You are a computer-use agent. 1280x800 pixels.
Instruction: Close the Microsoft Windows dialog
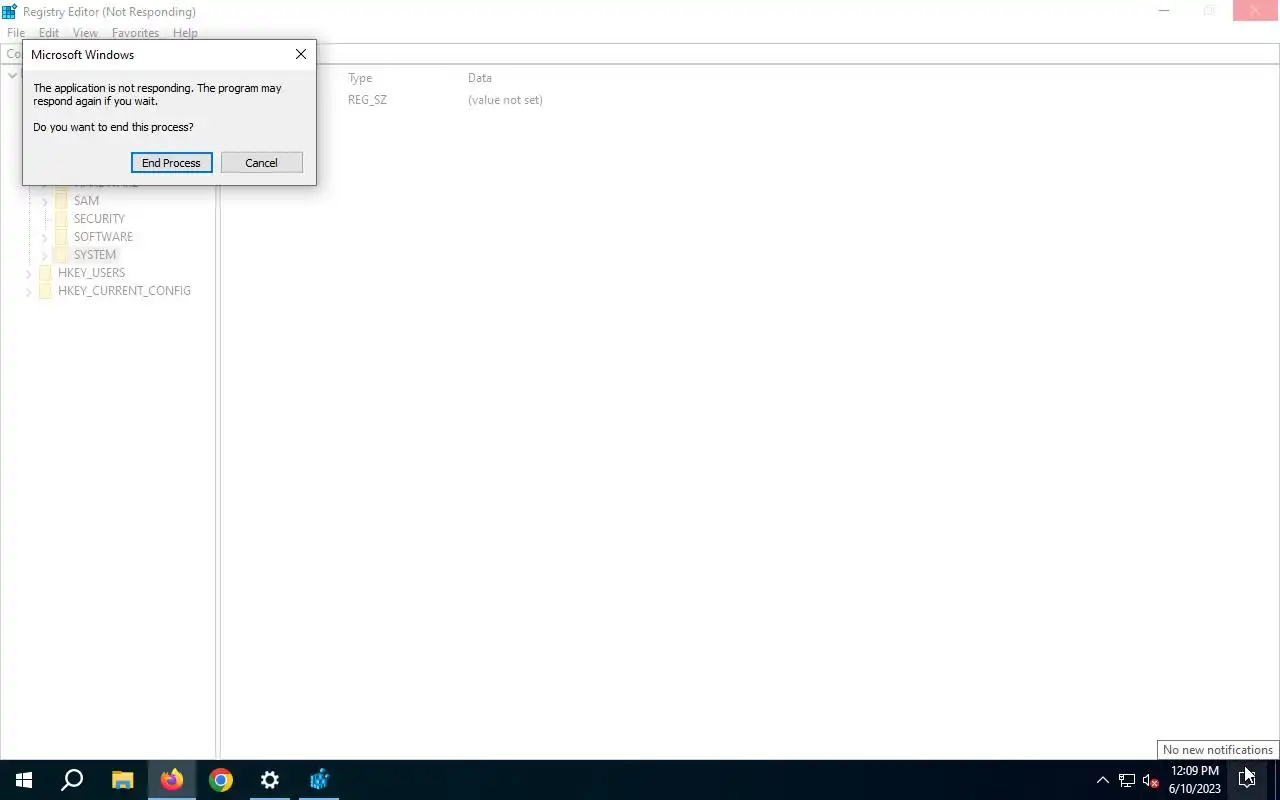(300, 55)
